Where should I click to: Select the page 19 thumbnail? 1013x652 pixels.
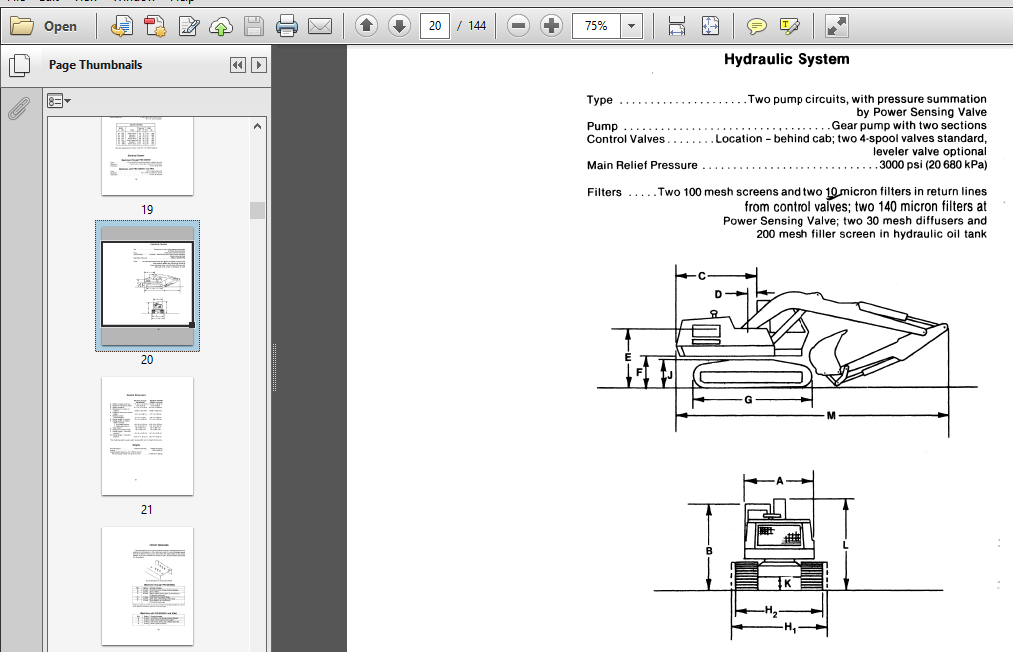click(x=147, y=156)
